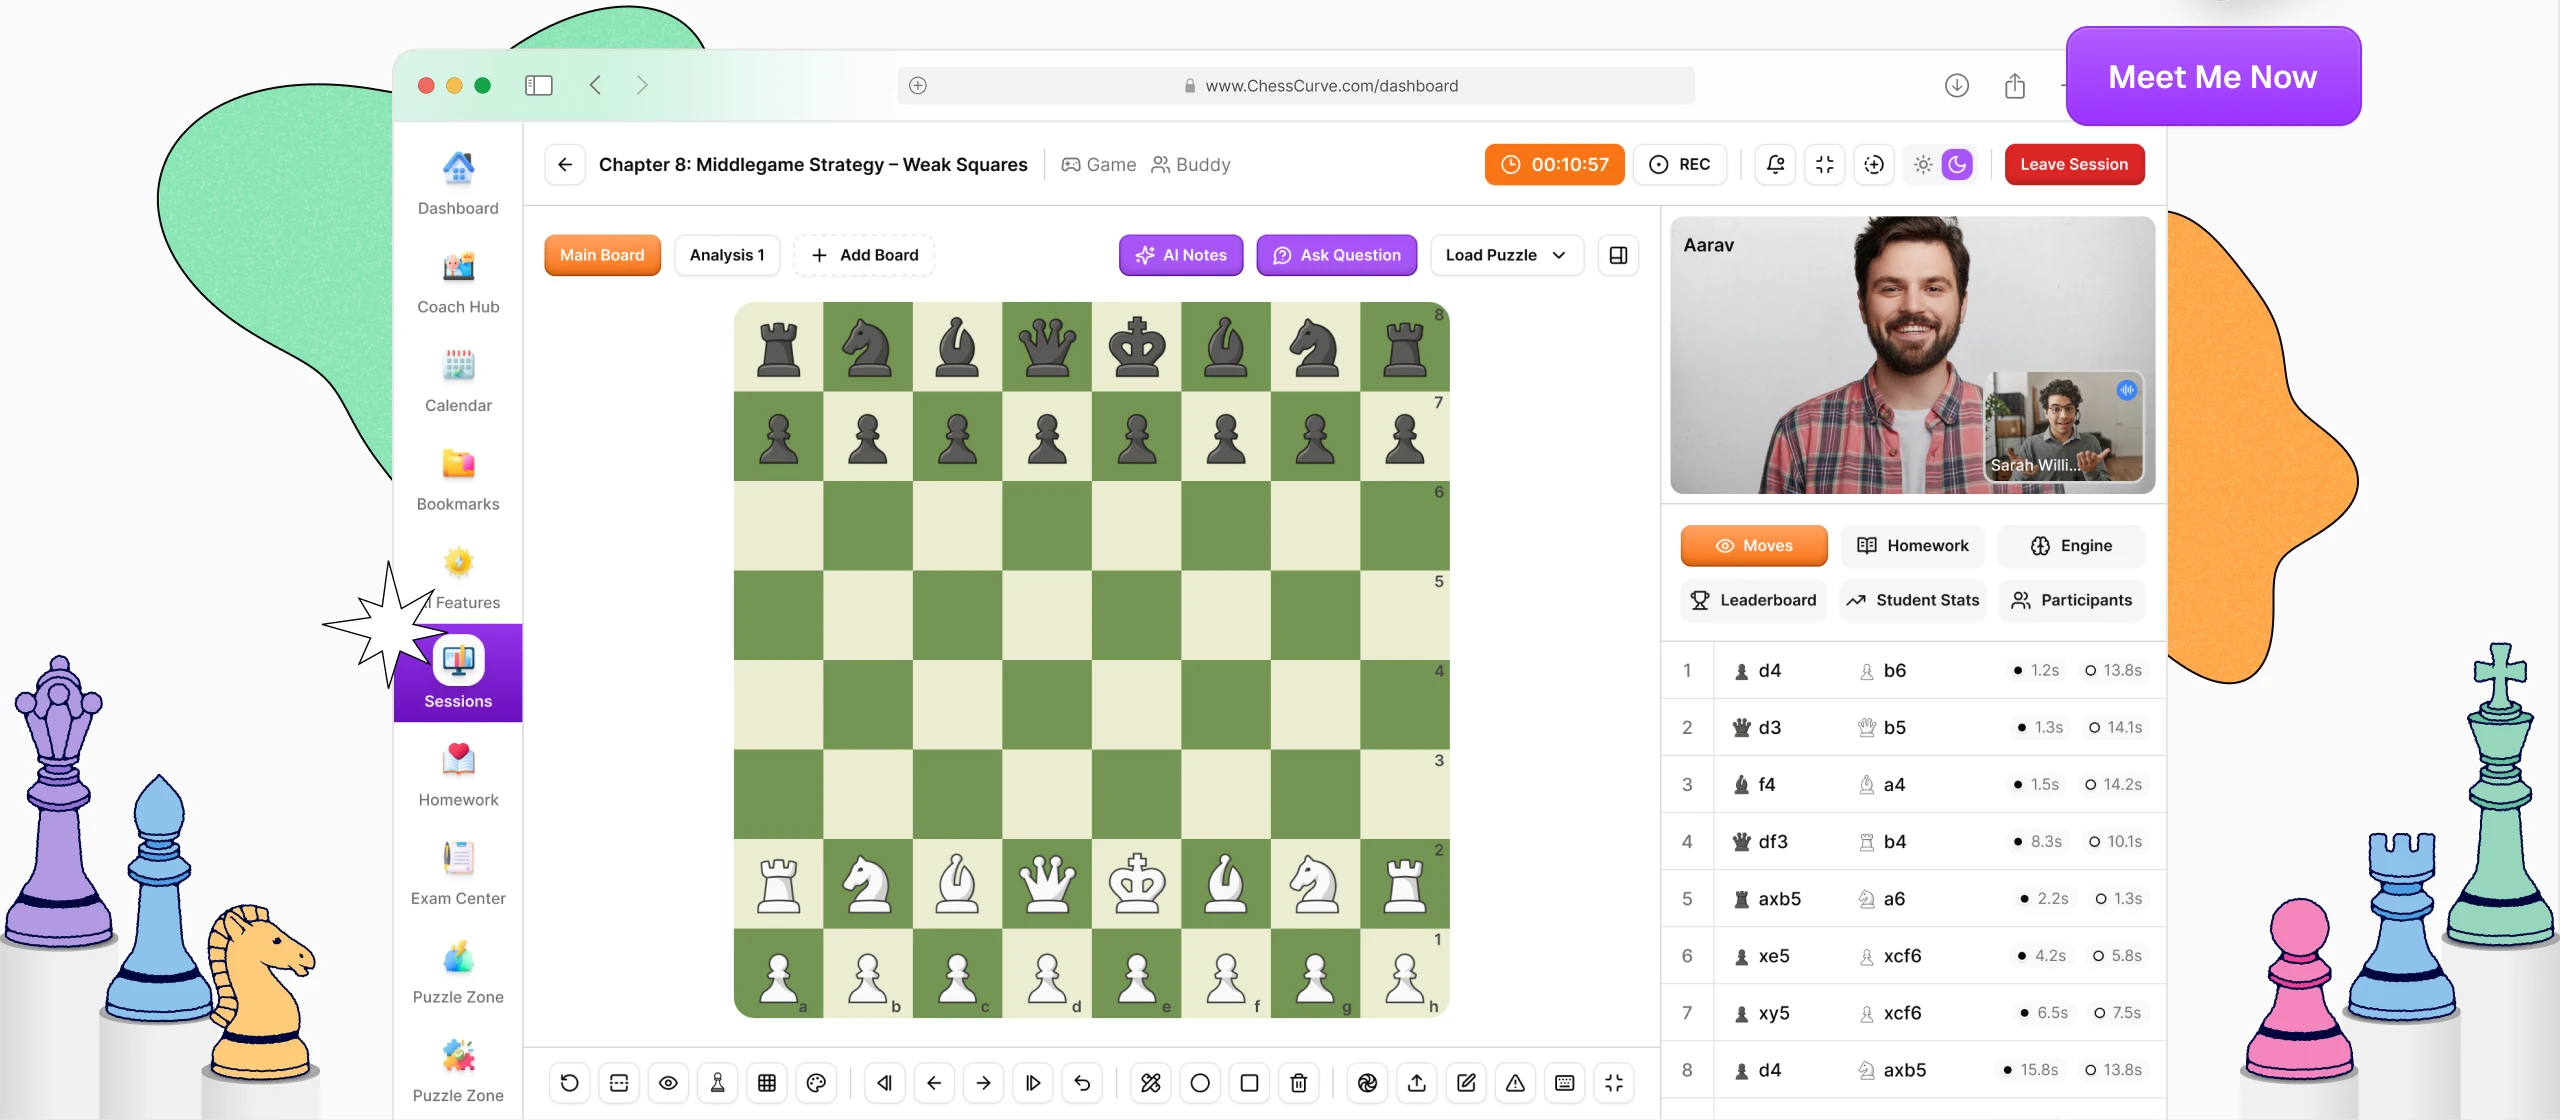Delete annotations with trash icon

[x=1299, y=1083]
